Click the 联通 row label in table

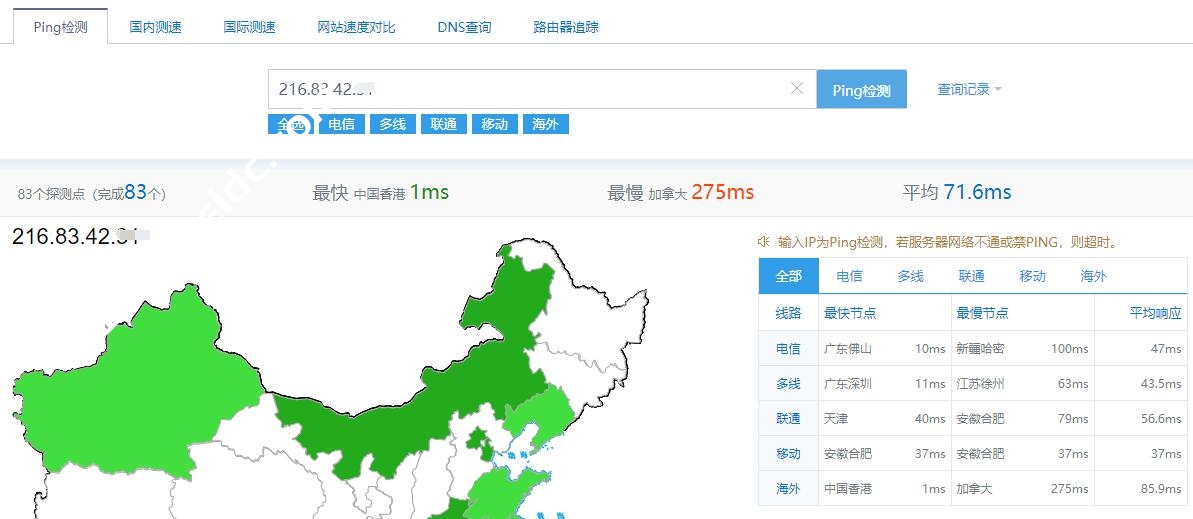788,419
